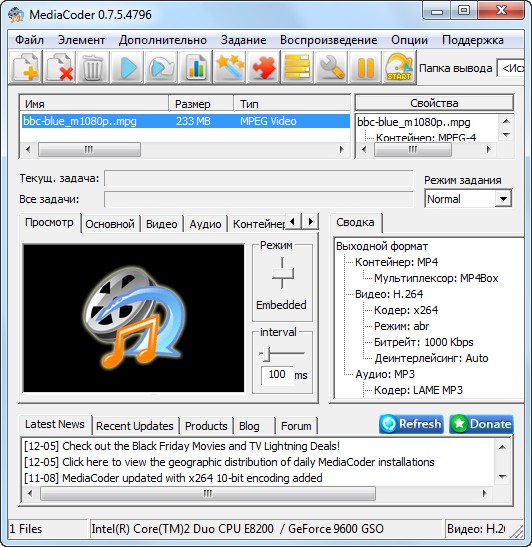
Task: Select the Контейнер: MP4 tree item
Action: (x=396, y=262)
